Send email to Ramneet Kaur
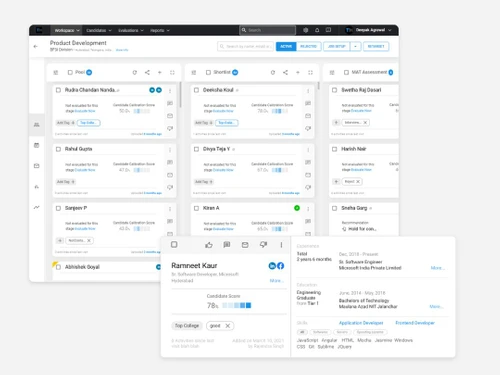 [245, 245]
